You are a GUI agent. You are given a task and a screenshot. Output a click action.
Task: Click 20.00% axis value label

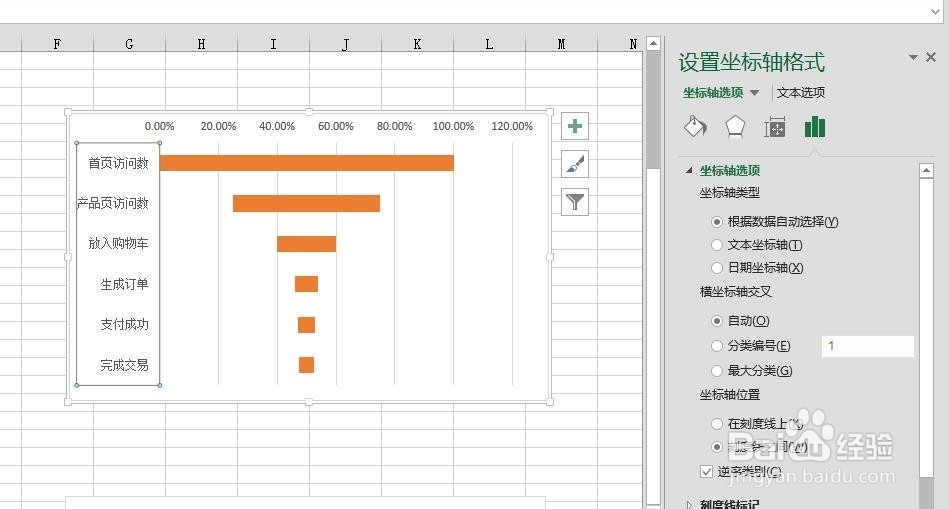(x=218, y=126)
